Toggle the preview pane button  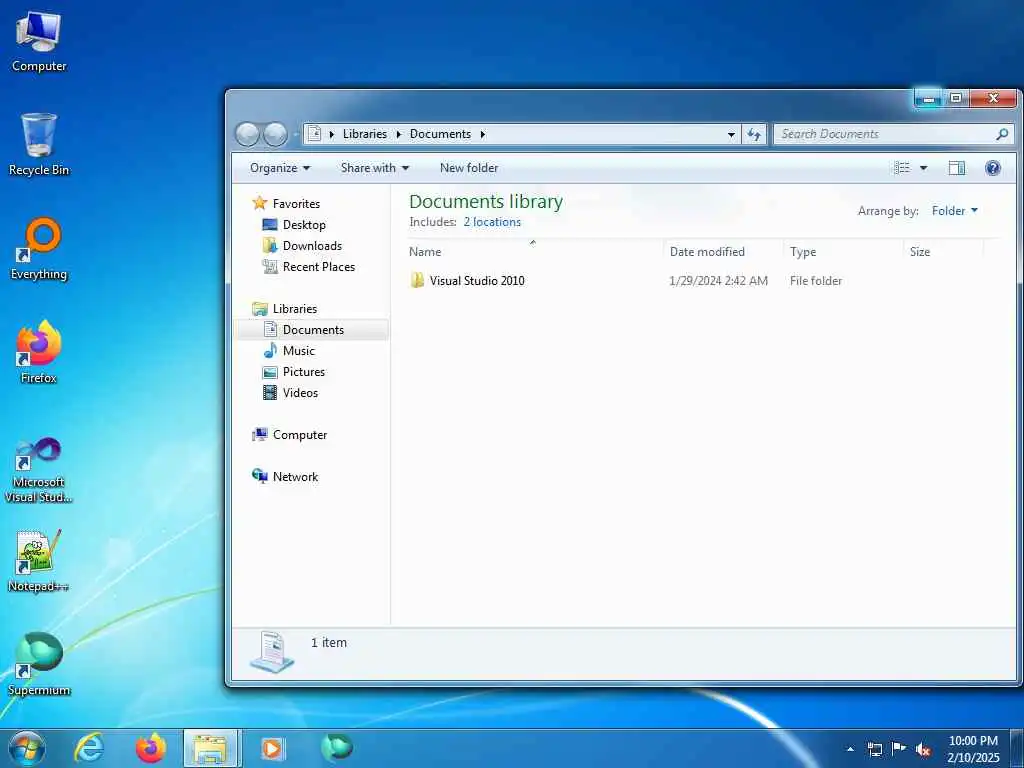pos(957,168)
